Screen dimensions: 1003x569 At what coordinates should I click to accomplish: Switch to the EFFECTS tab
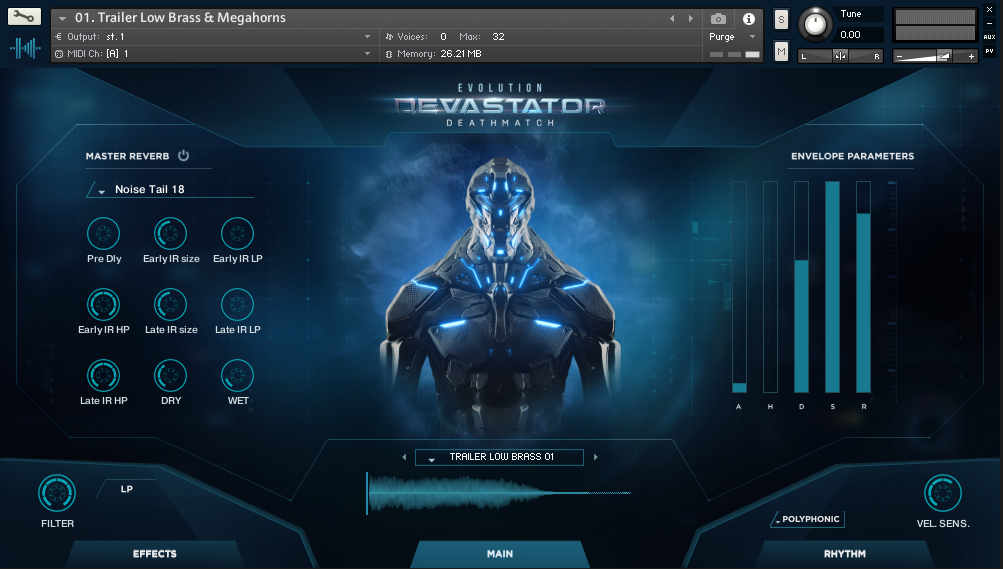[155, 554]
